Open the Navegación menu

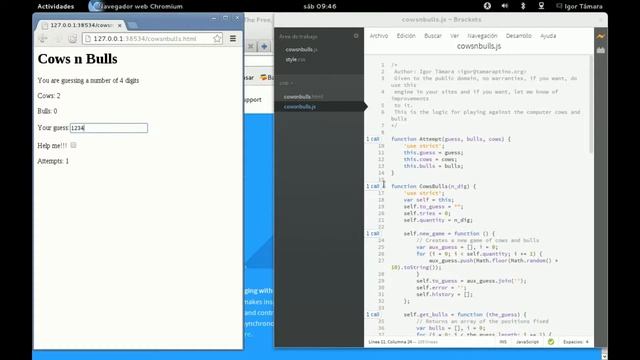tap(482, 36)
